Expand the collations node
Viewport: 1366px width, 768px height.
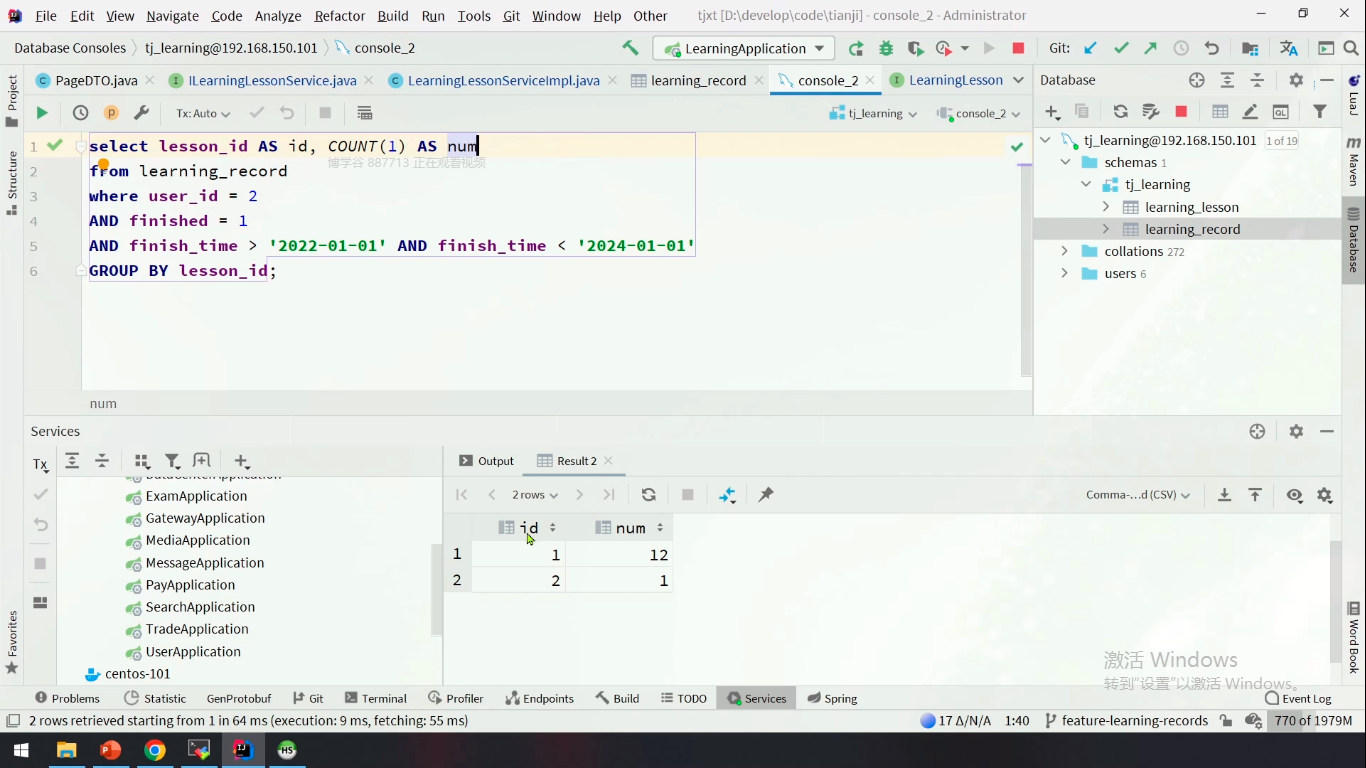pyautogui.click(x=1064, y=251)
